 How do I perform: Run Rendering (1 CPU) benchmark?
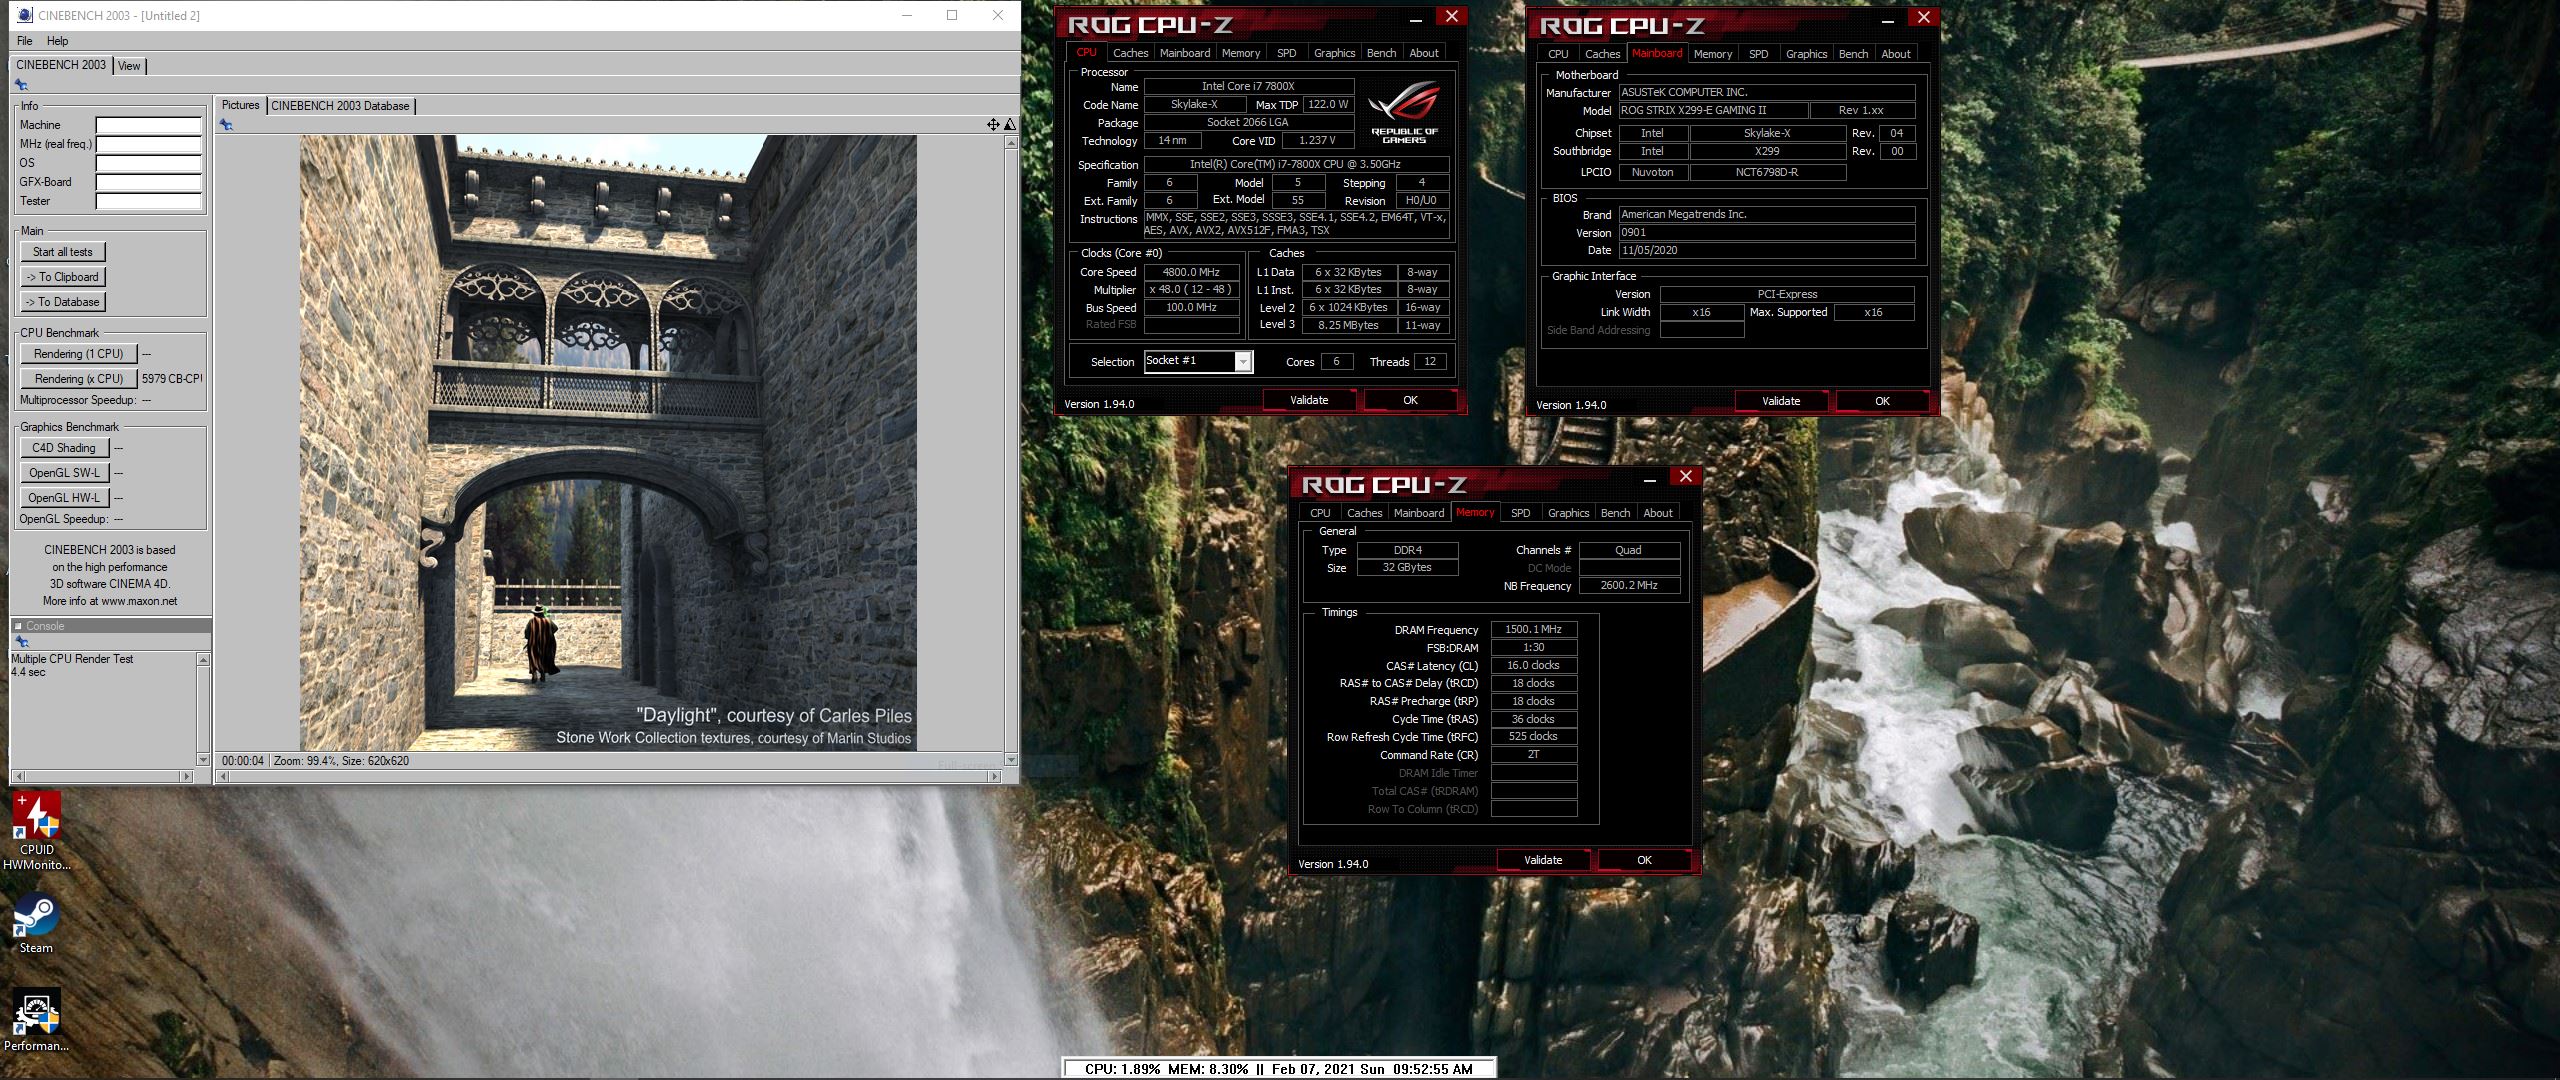(78, 354)
